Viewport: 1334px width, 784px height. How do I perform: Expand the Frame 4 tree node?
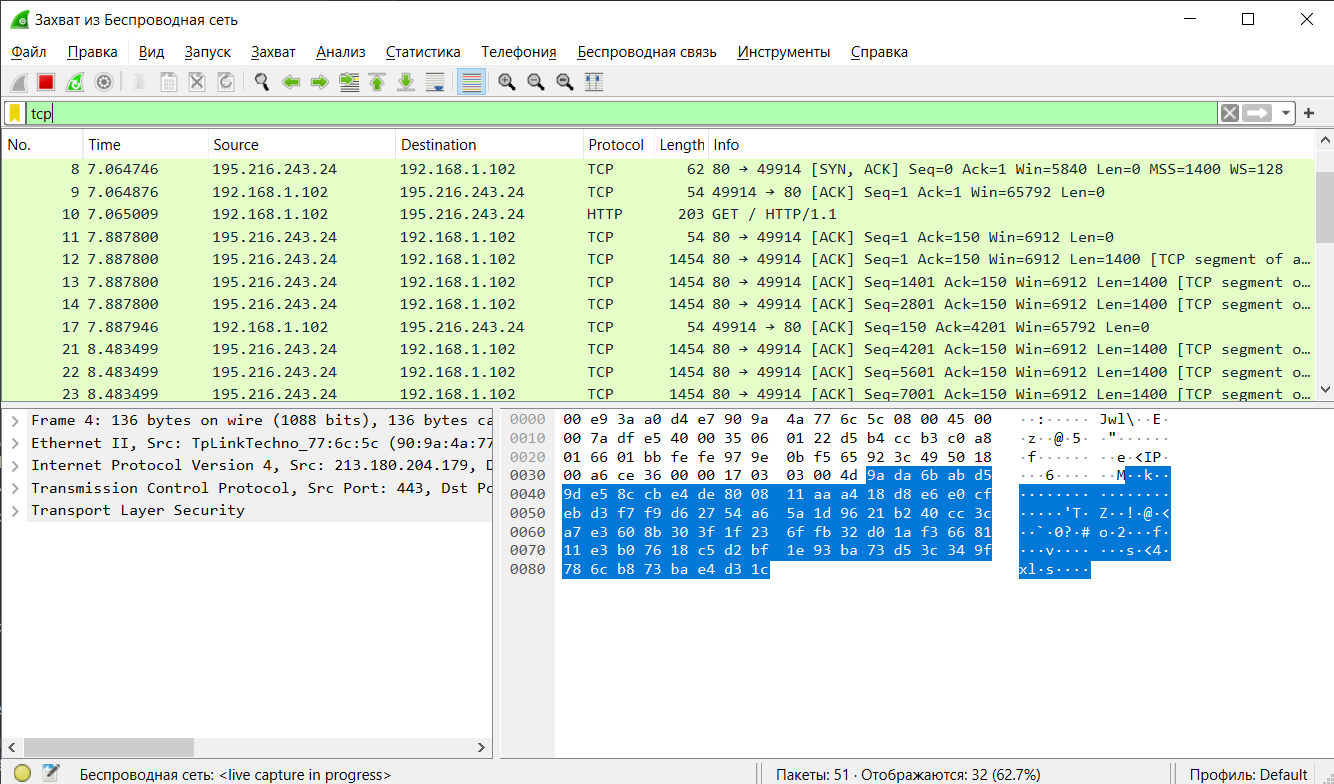coord(14,420)
